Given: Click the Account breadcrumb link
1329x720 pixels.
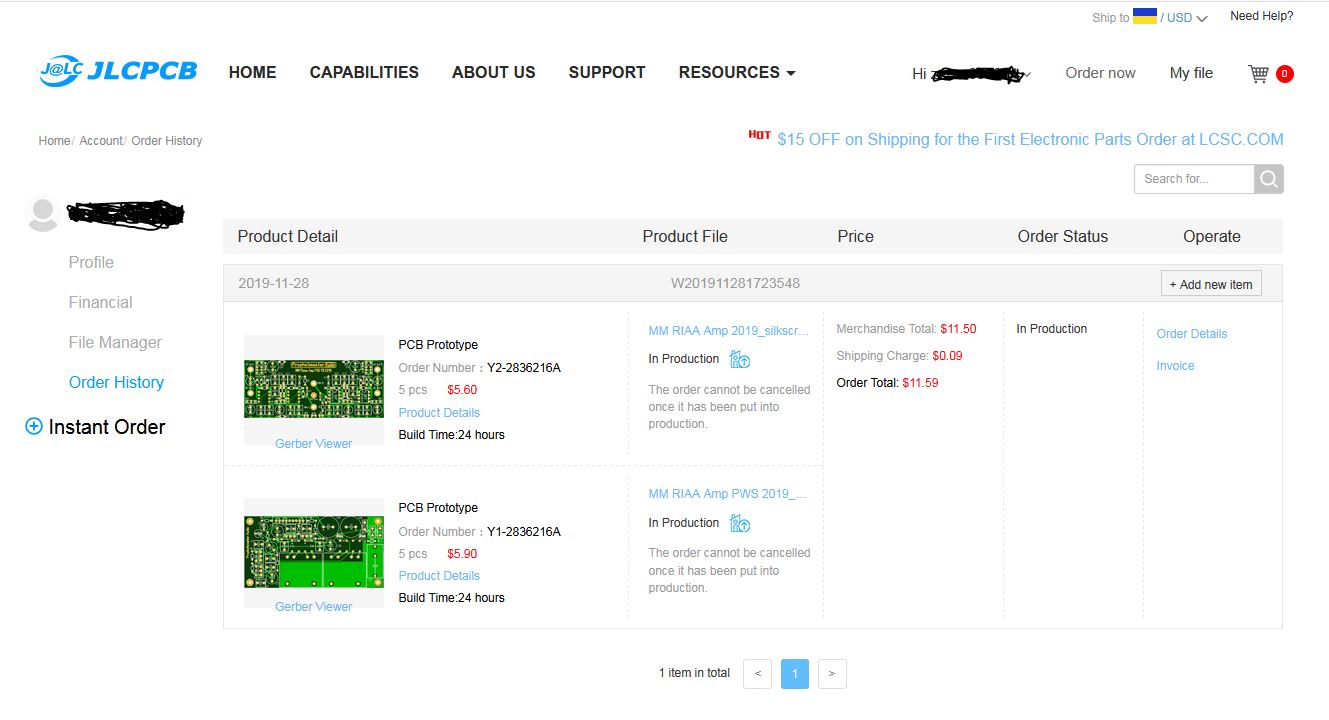Looking at the screenshot, I should tap(101, 141).
